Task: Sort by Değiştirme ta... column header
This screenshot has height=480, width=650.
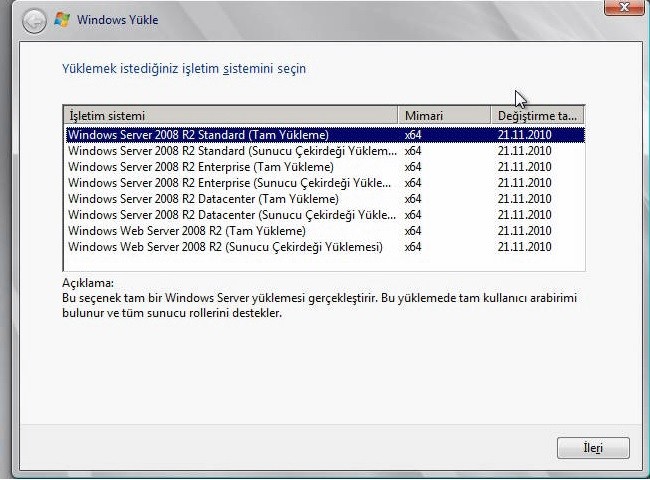Action: coord(538,116)
